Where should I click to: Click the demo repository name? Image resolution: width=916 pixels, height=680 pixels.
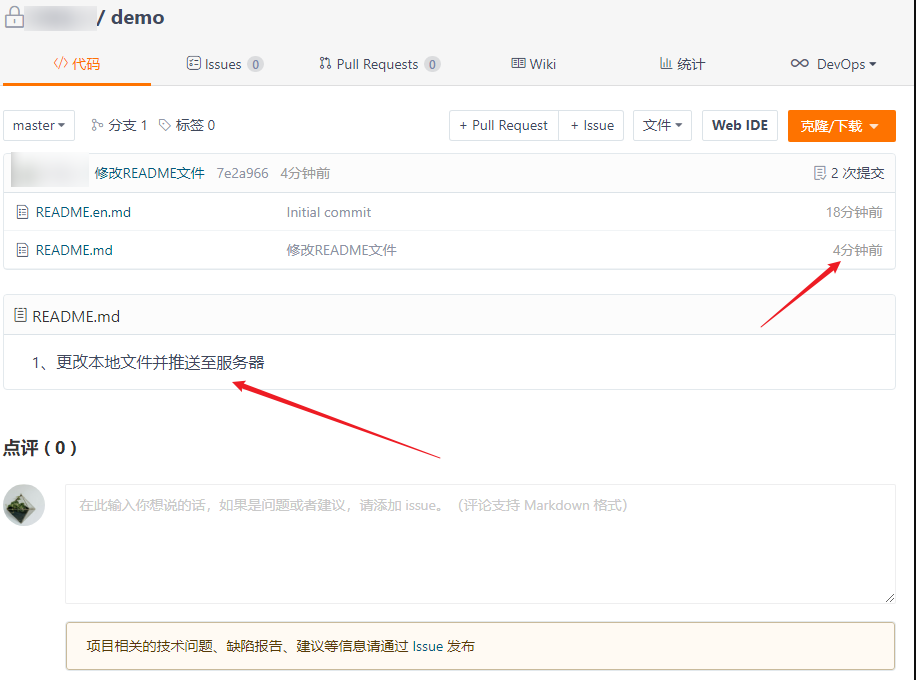click(x=137, y=17)
